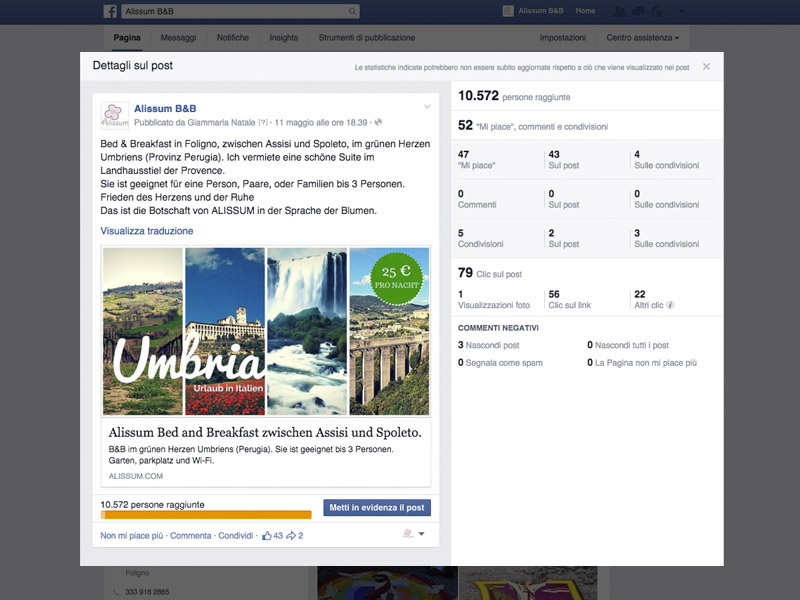Open account menu arrow in top bar
This screenshot has height=600, width=800.
(681, 11)
